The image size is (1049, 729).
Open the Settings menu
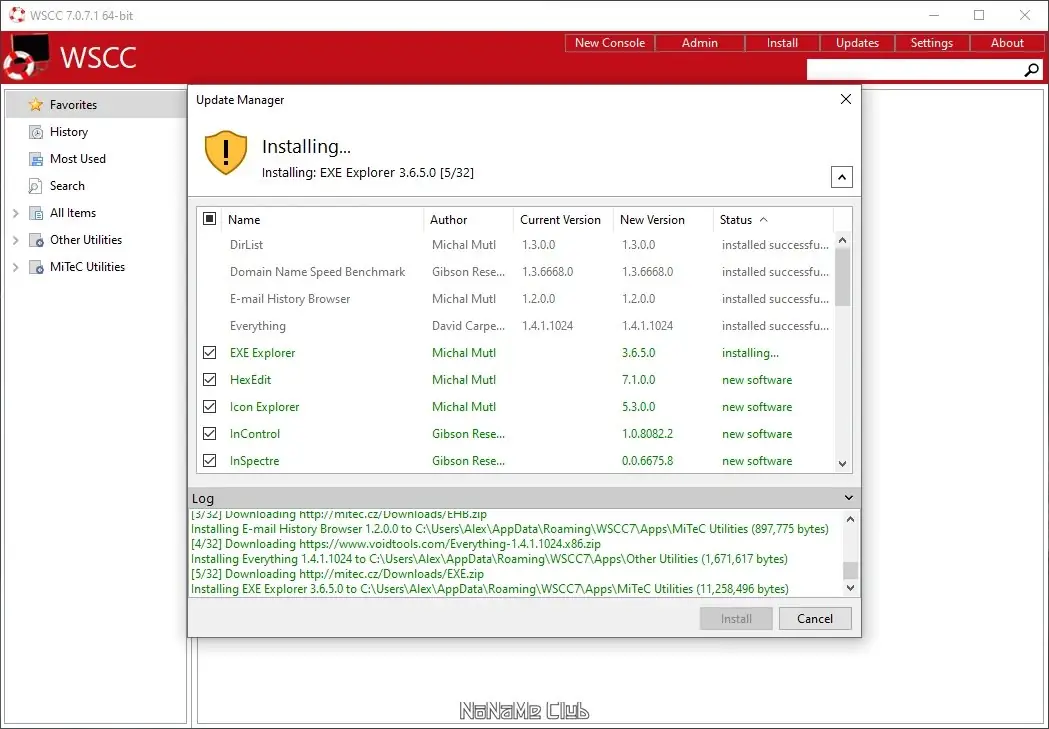[932, 43]
